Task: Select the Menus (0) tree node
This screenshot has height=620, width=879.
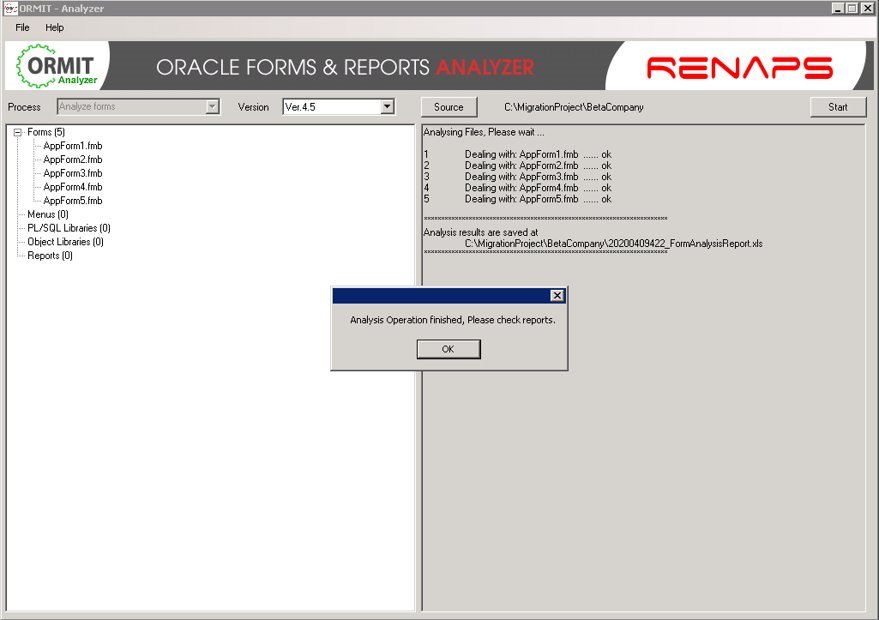Action: (48, 215)
